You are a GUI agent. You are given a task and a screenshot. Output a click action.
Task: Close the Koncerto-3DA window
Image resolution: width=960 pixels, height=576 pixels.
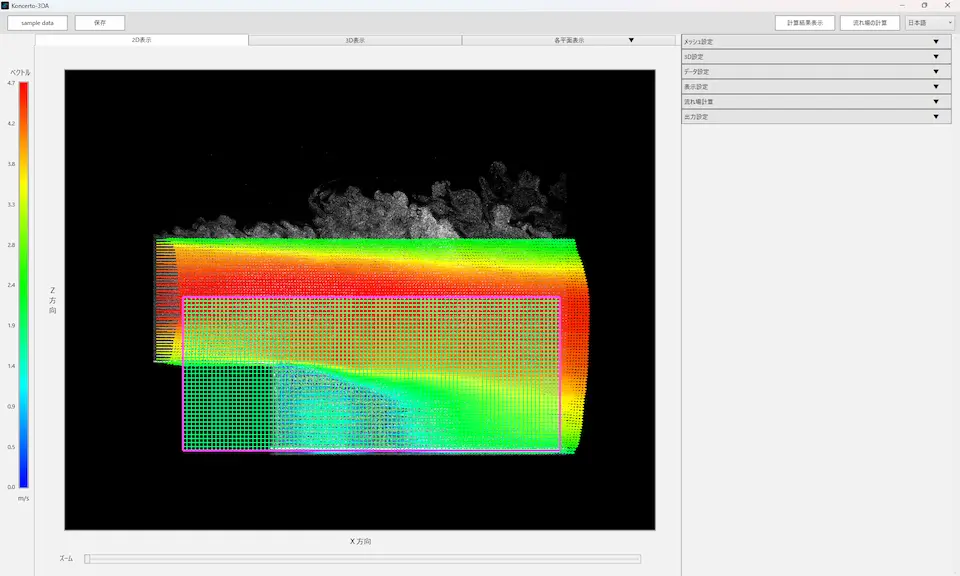[948, 6]
